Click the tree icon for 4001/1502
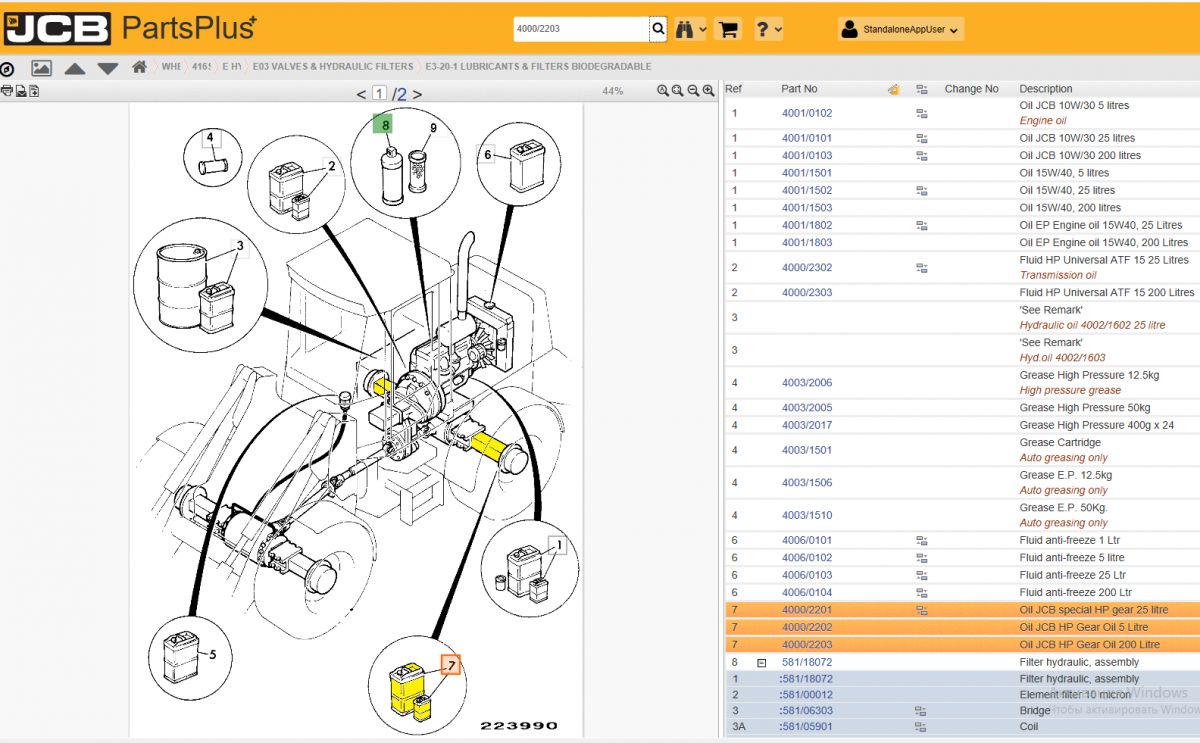The image size is (1200, 743). (922, 190)
